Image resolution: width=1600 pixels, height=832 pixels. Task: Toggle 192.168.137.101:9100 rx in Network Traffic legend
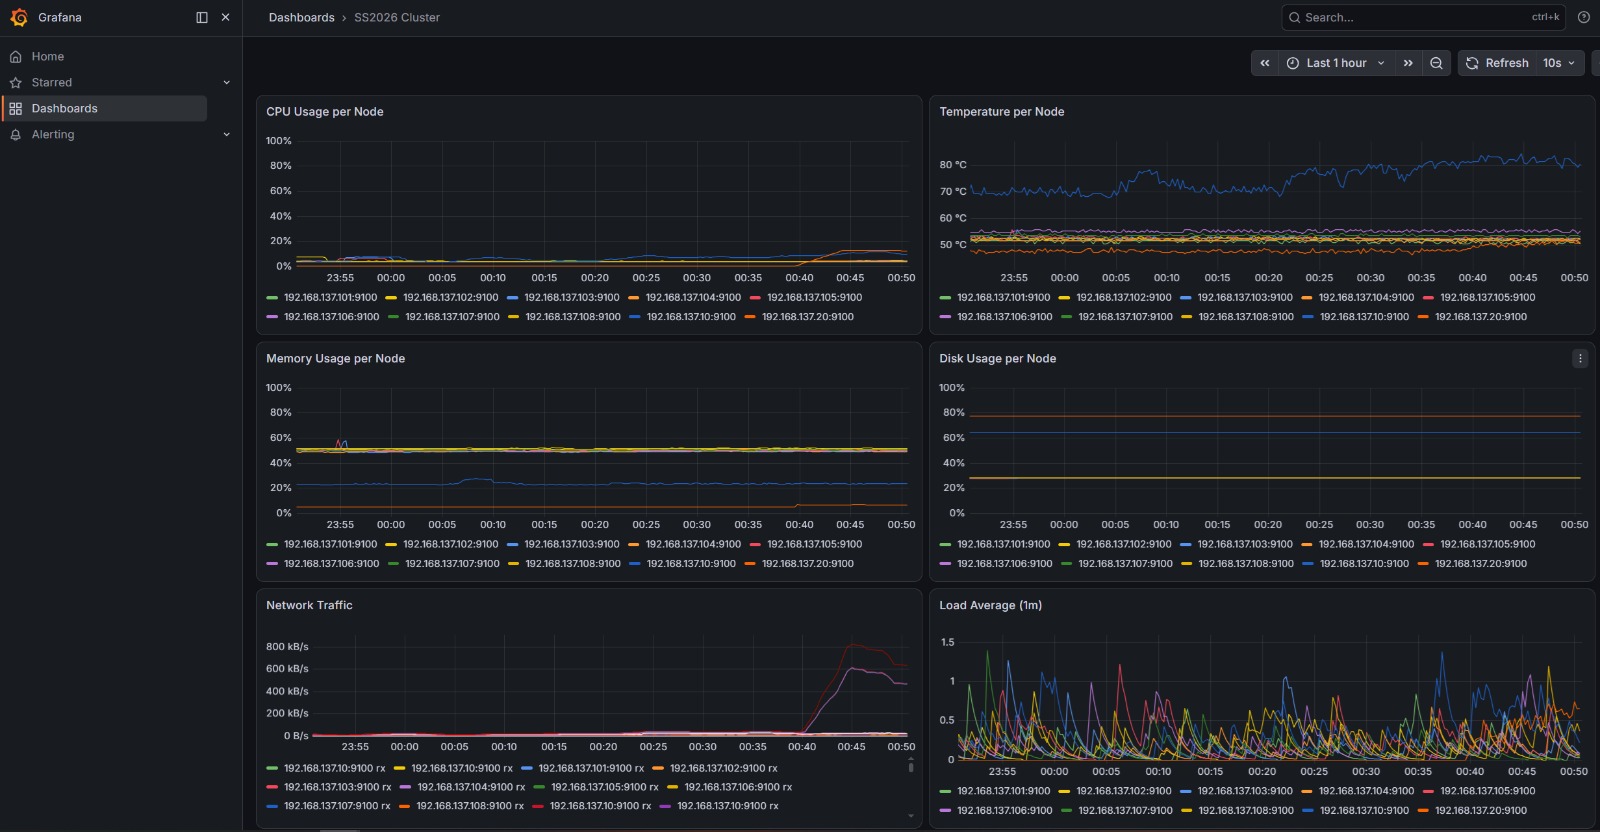[591, 769]
